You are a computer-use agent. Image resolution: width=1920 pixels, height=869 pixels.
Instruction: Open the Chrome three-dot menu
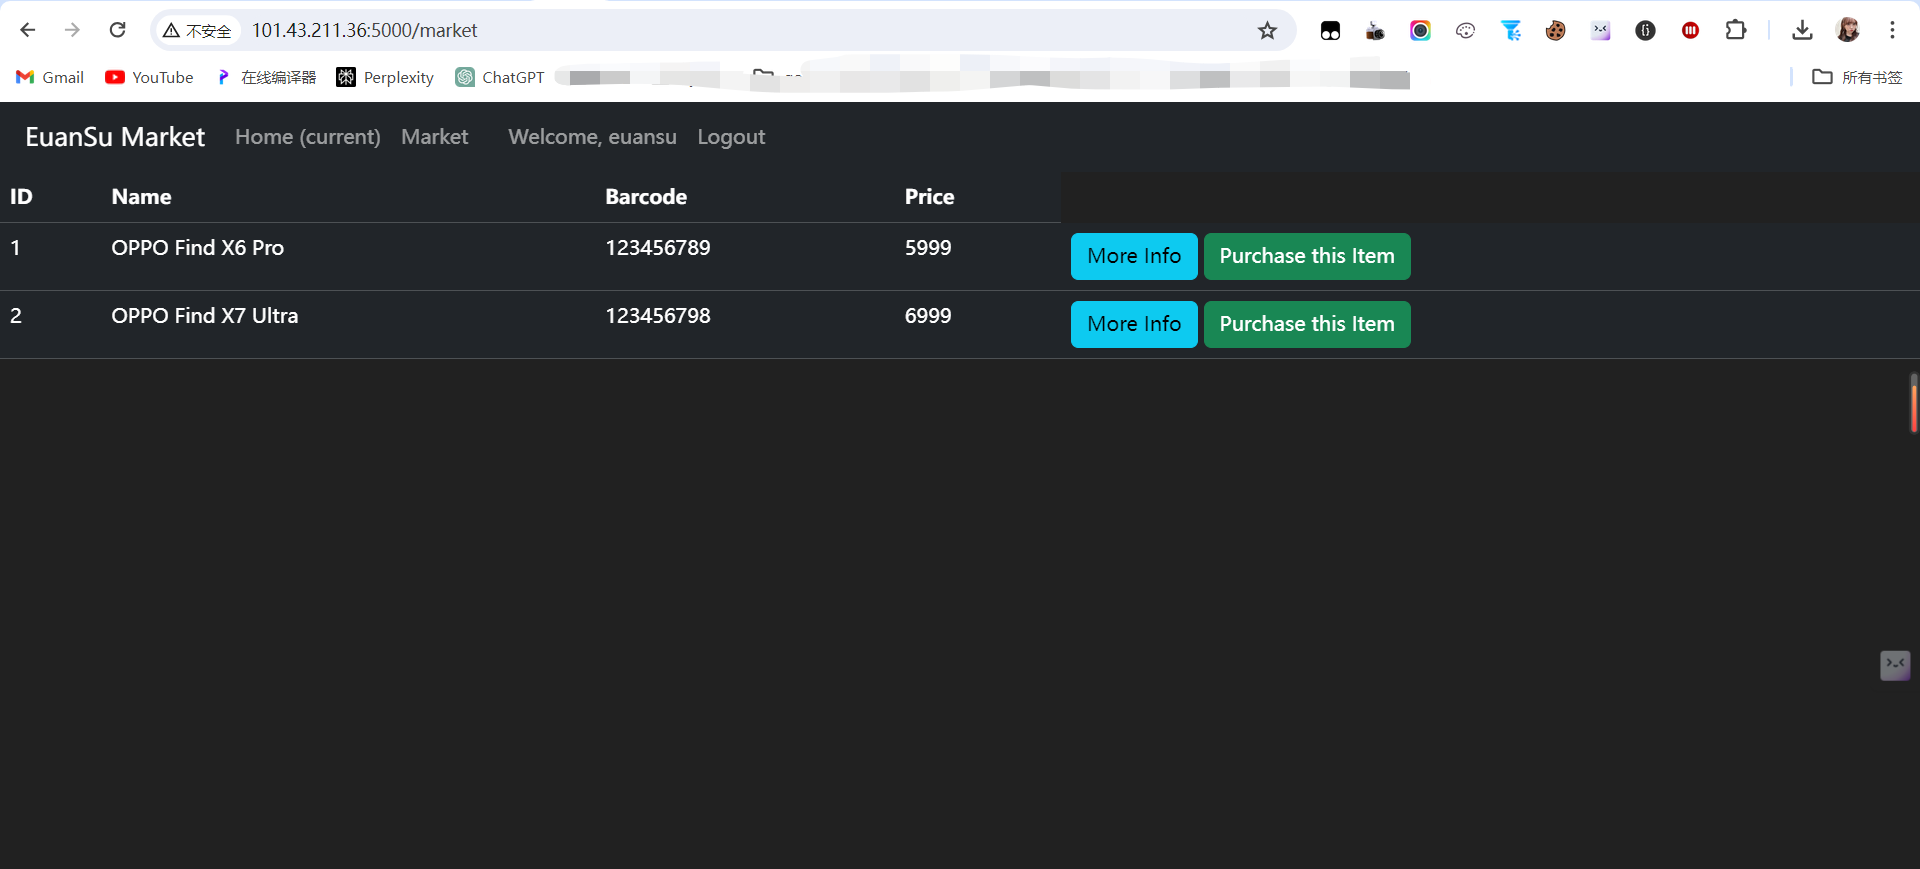coord(1892,30)
